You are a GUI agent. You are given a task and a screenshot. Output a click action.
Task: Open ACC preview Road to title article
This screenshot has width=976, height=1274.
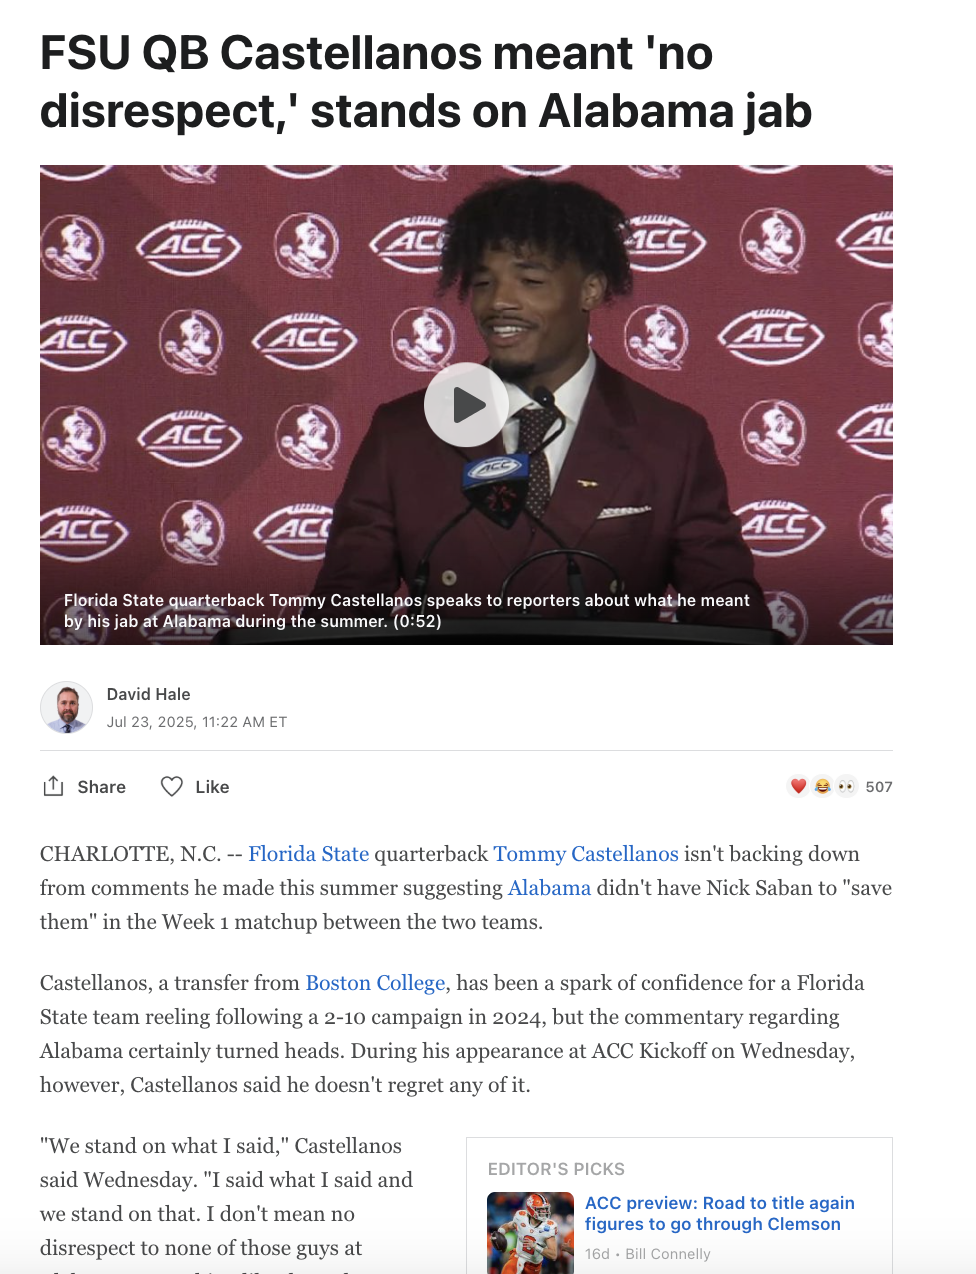point(720,1213)
